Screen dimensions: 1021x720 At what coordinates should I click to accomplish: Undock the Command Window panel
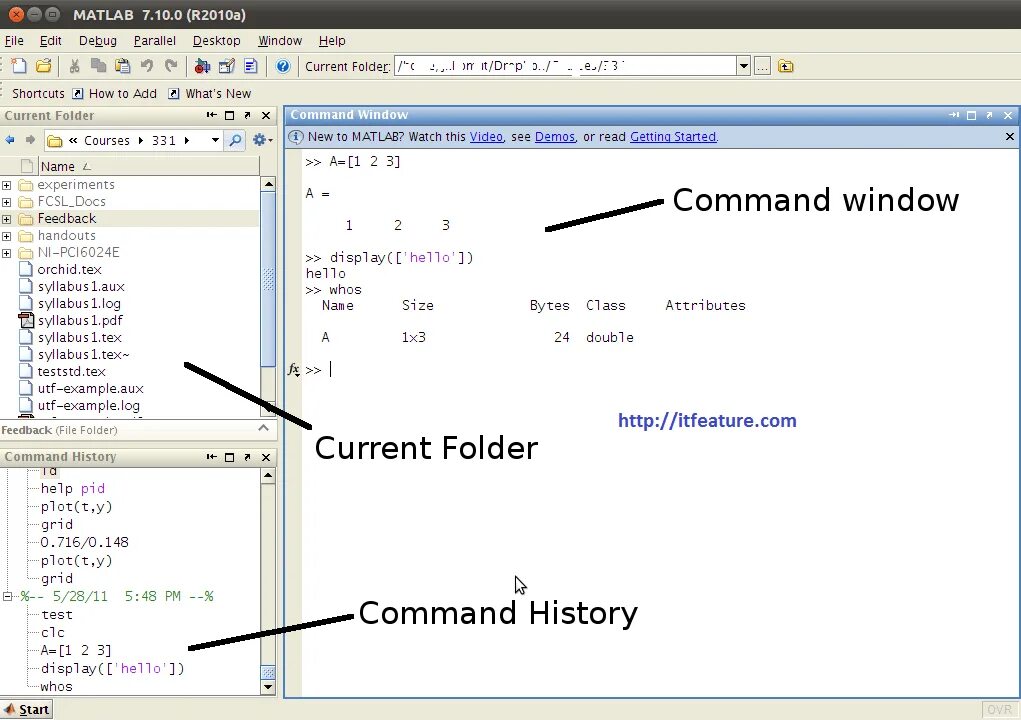coord(989,115)
